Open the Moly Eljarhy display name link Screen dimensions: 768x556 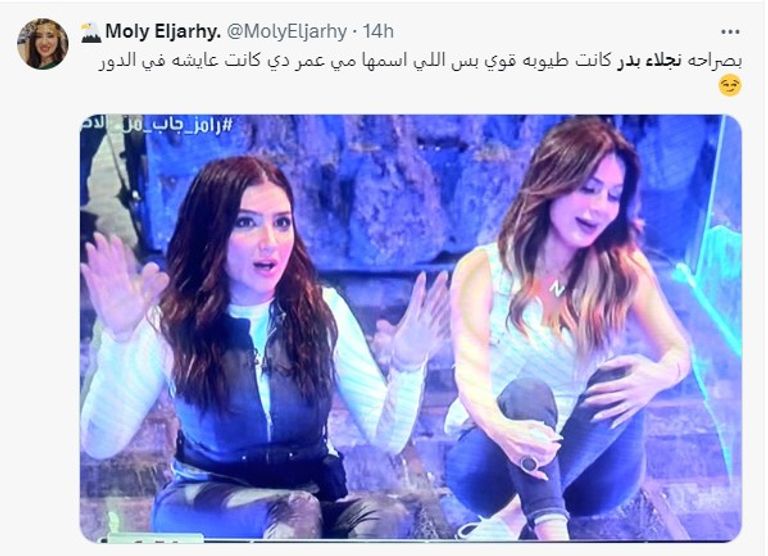pos(163,32)
